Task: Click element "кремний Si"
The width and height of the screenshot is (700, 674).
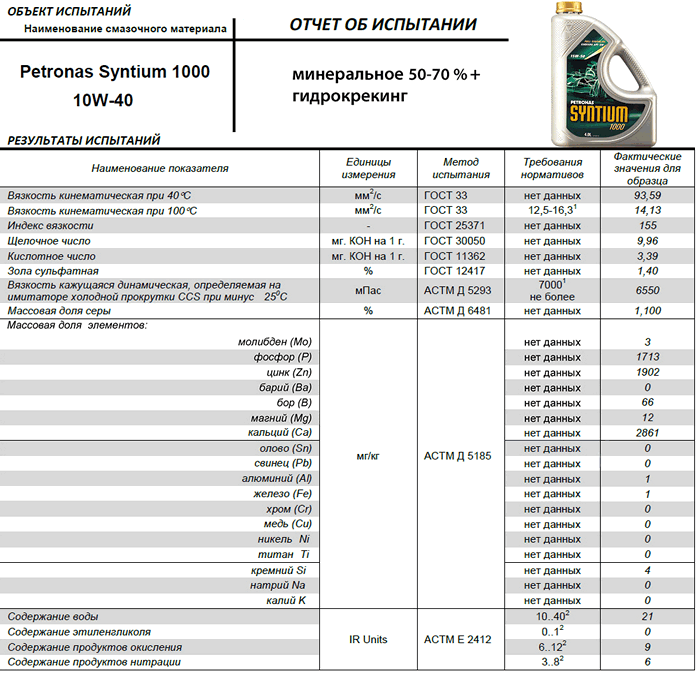Action: pyautogui.click(x=278, y=570)
